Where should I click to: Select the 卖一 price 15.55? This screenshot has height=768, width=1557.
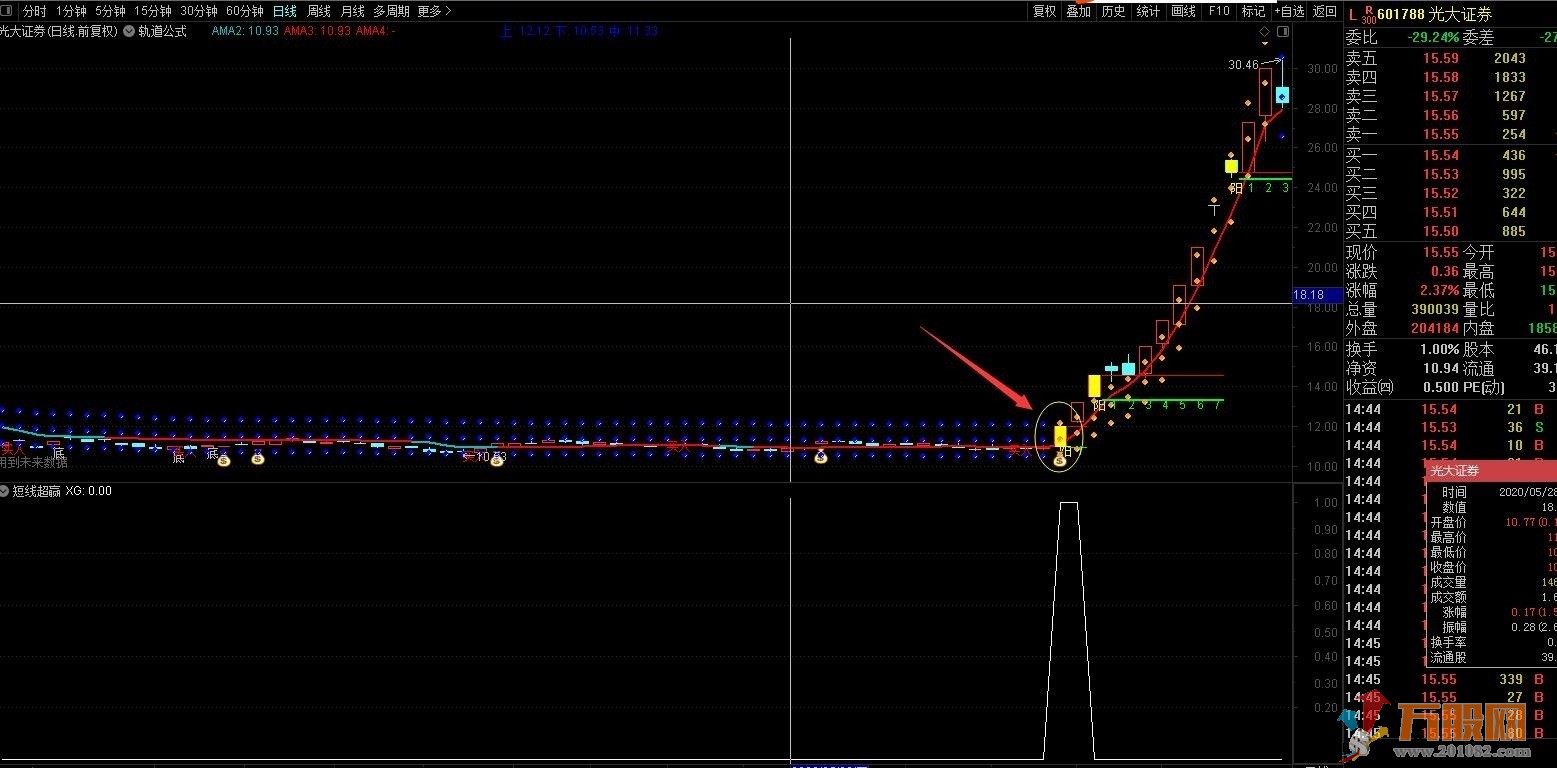[1441, 135]
